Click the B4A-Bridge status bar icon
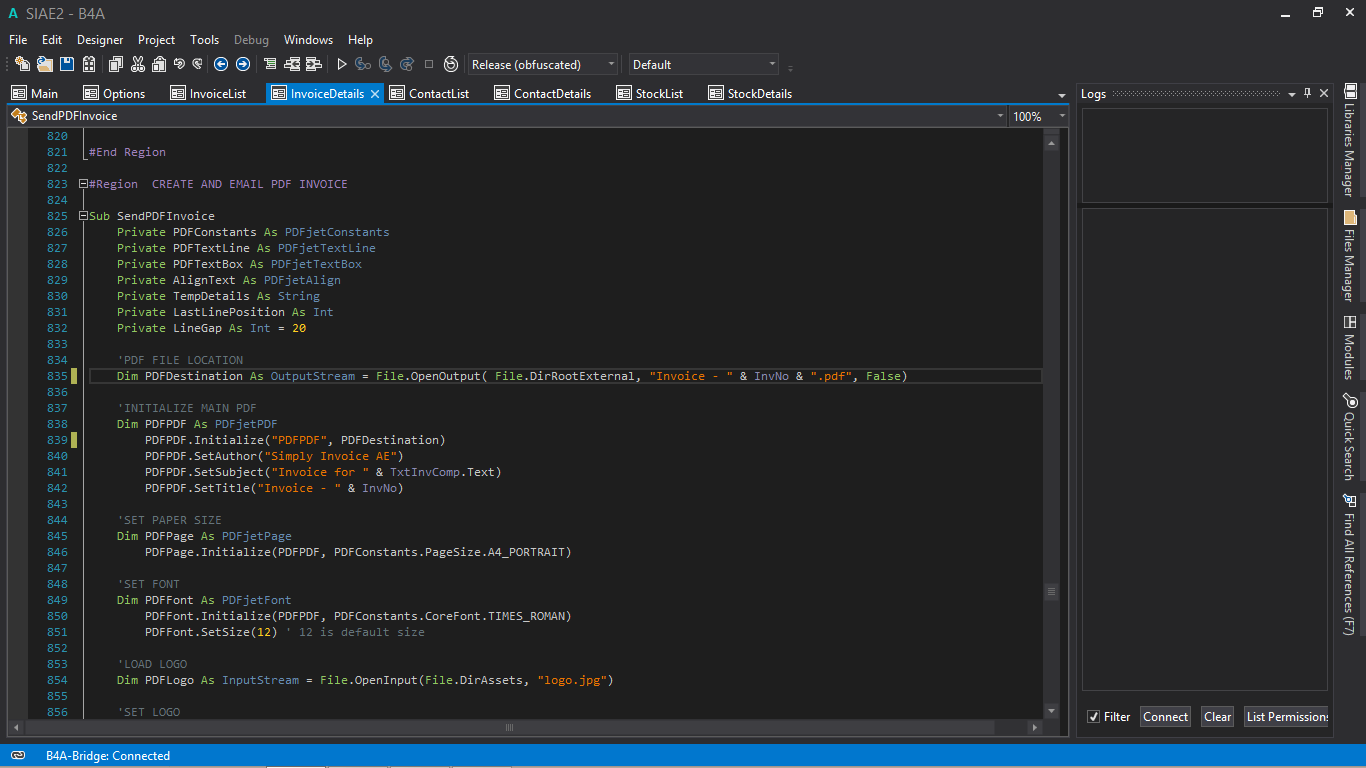The height and width of the screenshot is (768, 1366). [18, 756]
